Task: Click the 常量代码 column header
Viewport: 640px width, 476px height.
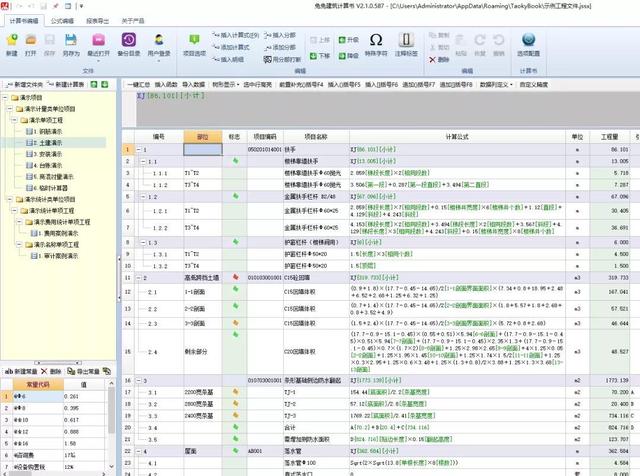Action: click(x=38, y=385)
